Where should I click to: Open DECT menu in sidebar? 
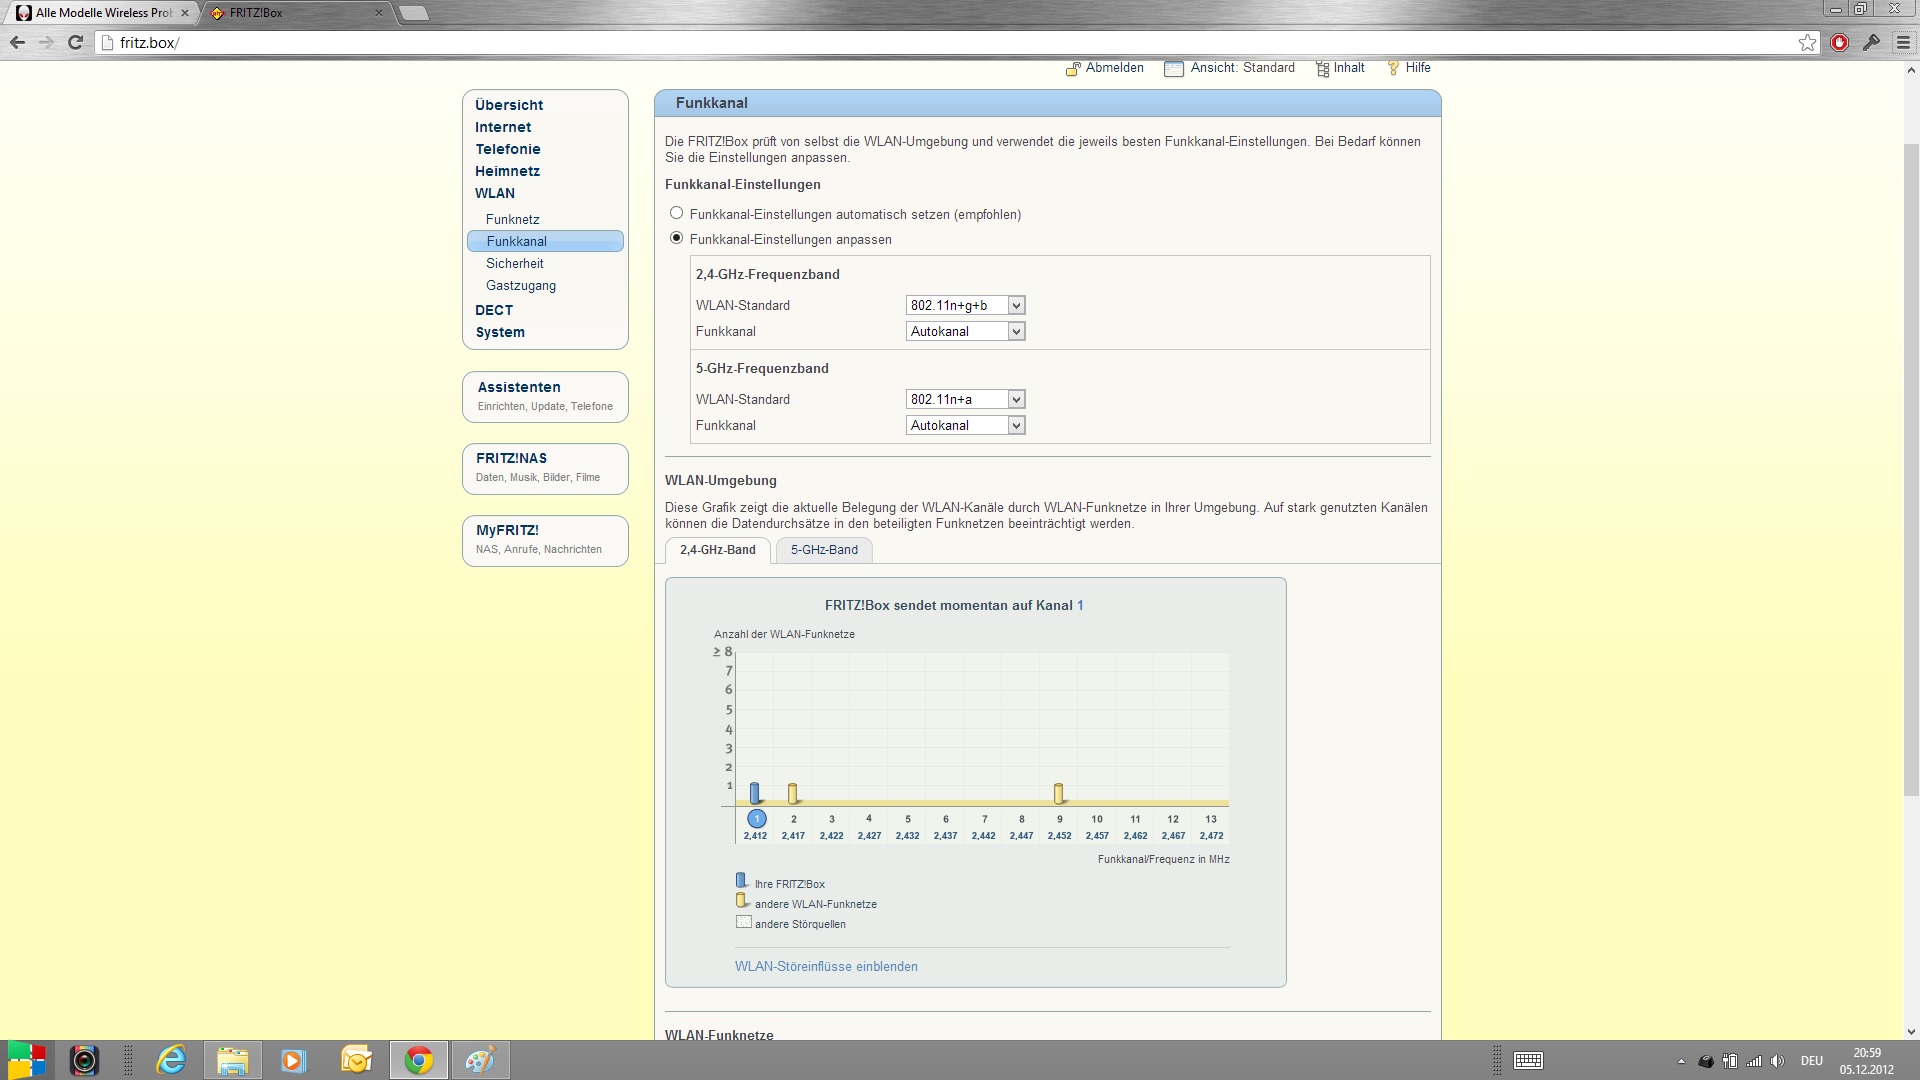[x=494, y=310]
